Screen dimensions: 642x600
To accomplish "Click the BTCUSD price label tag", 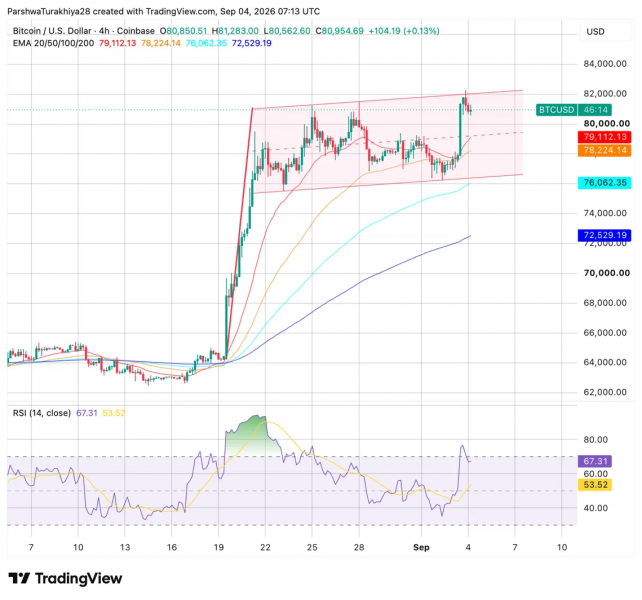I will coord(556,110).
